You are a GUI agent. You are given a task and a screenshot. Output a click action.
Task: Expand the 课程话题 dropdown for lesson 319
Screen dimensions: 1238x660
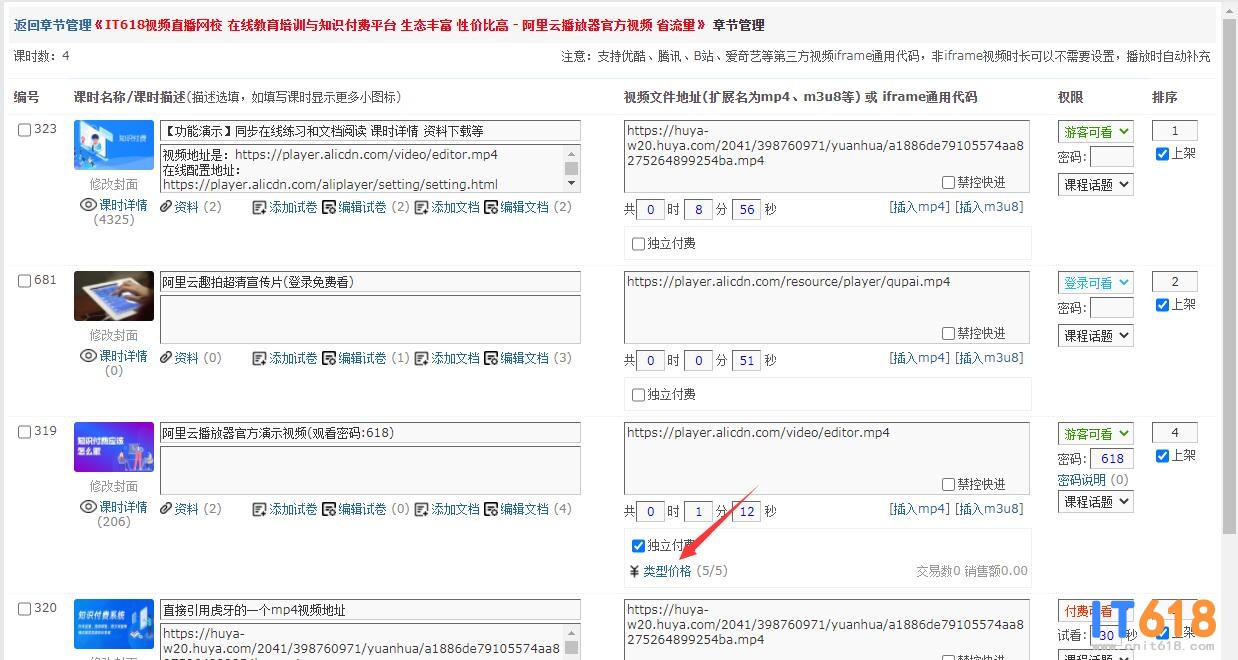click(x=1095, y=502)
